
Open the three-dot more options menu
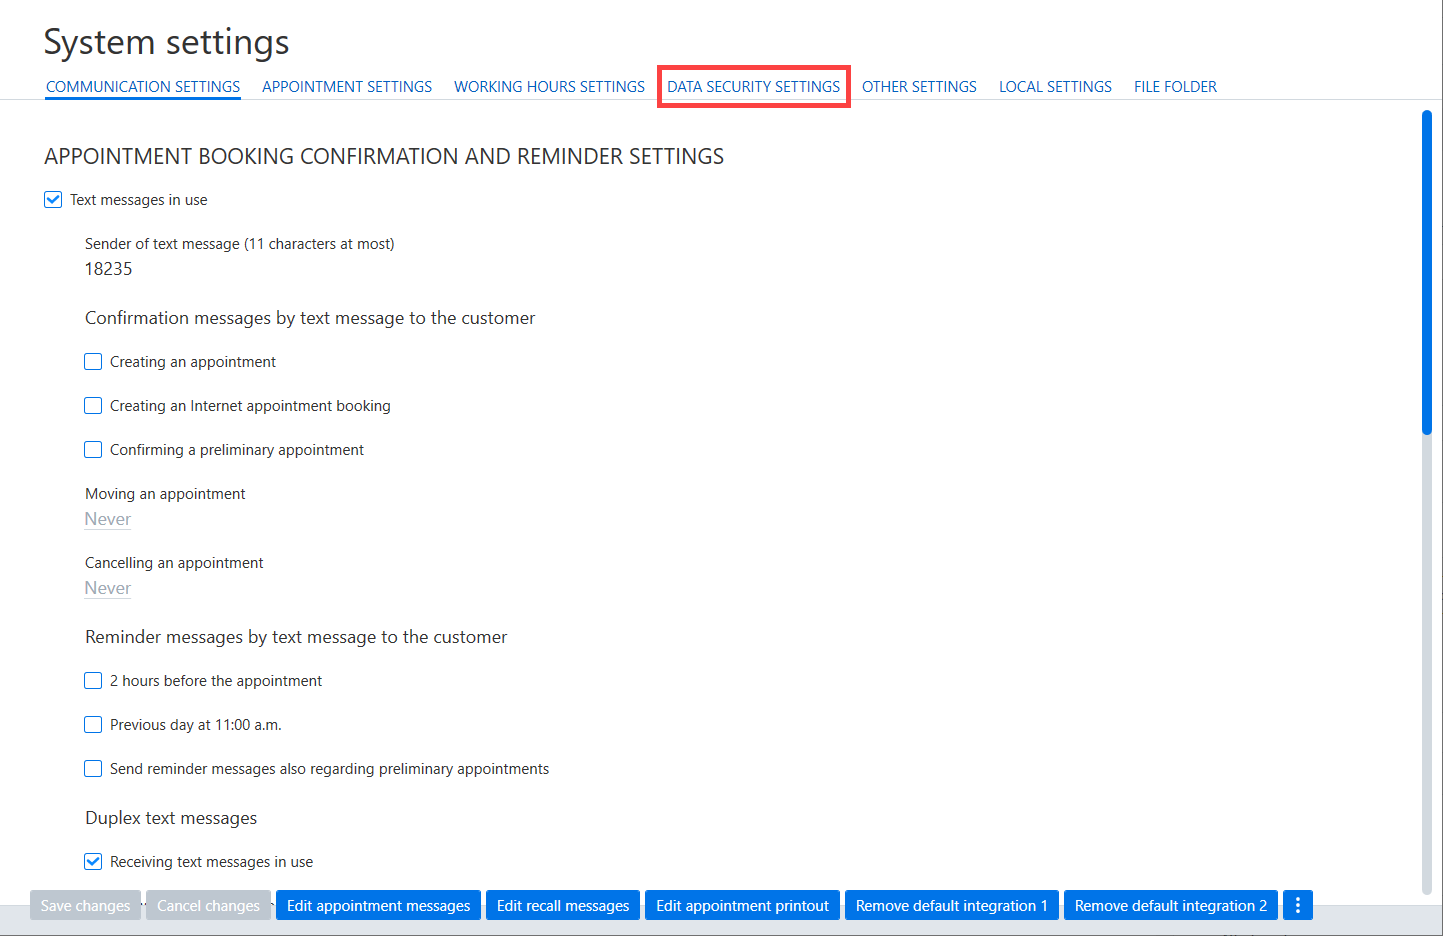pyautogui.click(x=1297, y=905)
